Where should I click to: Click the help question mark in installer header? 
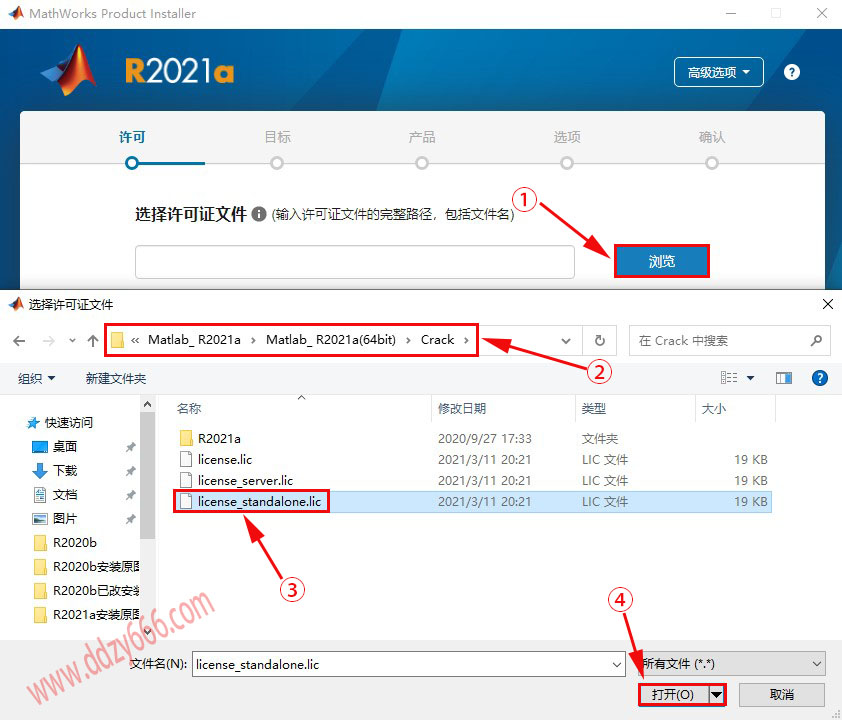(792, 72)
